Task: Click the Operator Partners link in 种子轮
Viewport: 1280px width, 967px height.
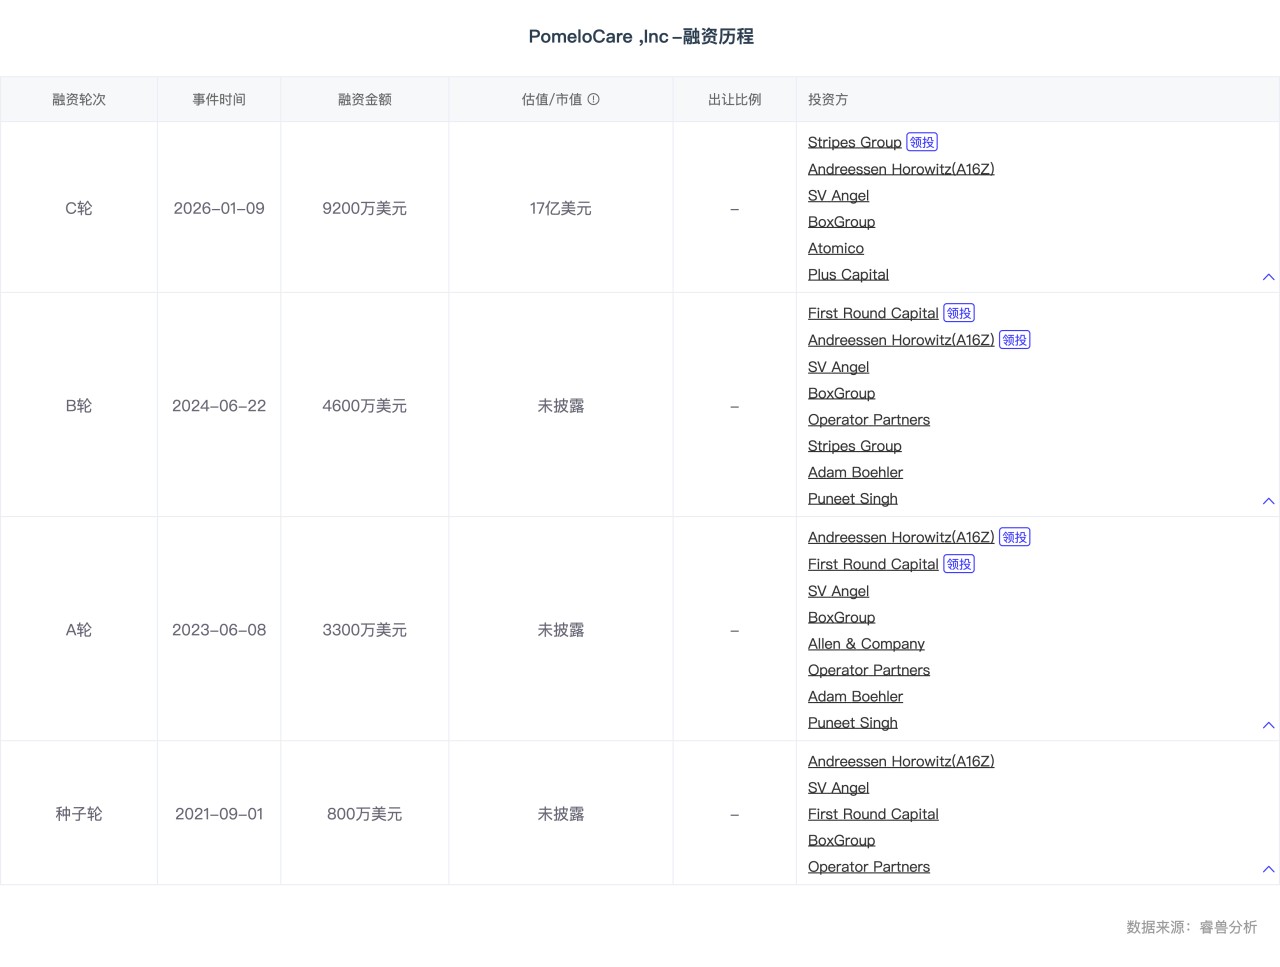Action: click(x=869, y=866)
